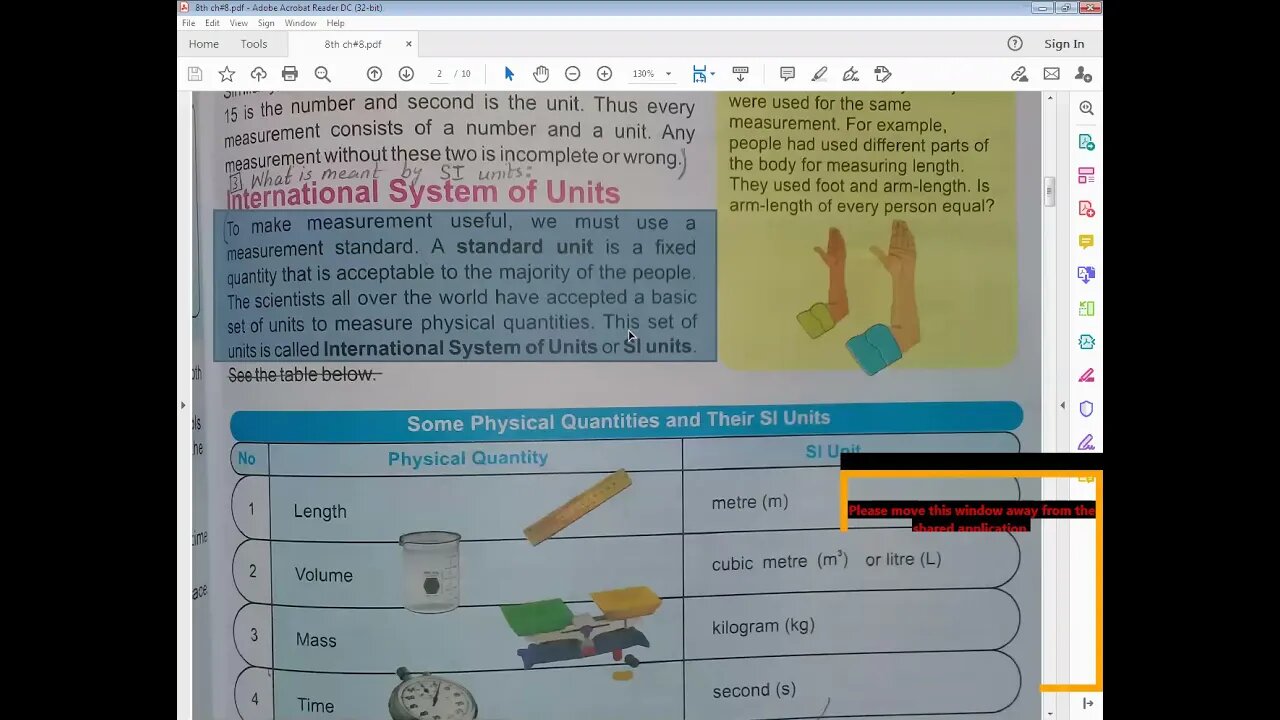Open Create PDF tool in sidebar
This screenshot has height=720, width=1280.
tap(1086, 209)
